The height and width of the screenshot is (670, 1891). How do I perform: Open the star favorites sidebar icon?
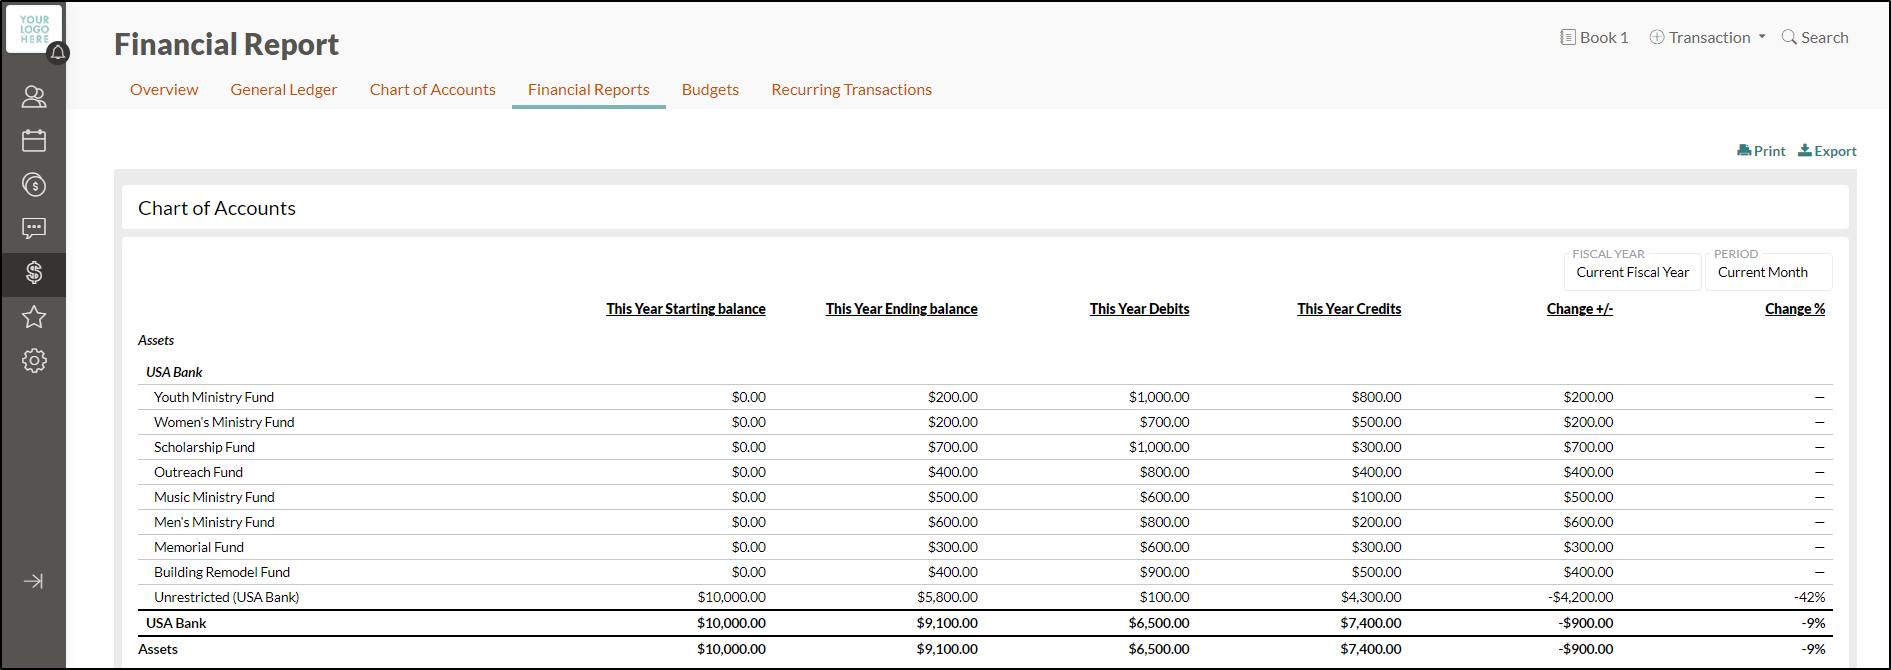tap(34, 317)
